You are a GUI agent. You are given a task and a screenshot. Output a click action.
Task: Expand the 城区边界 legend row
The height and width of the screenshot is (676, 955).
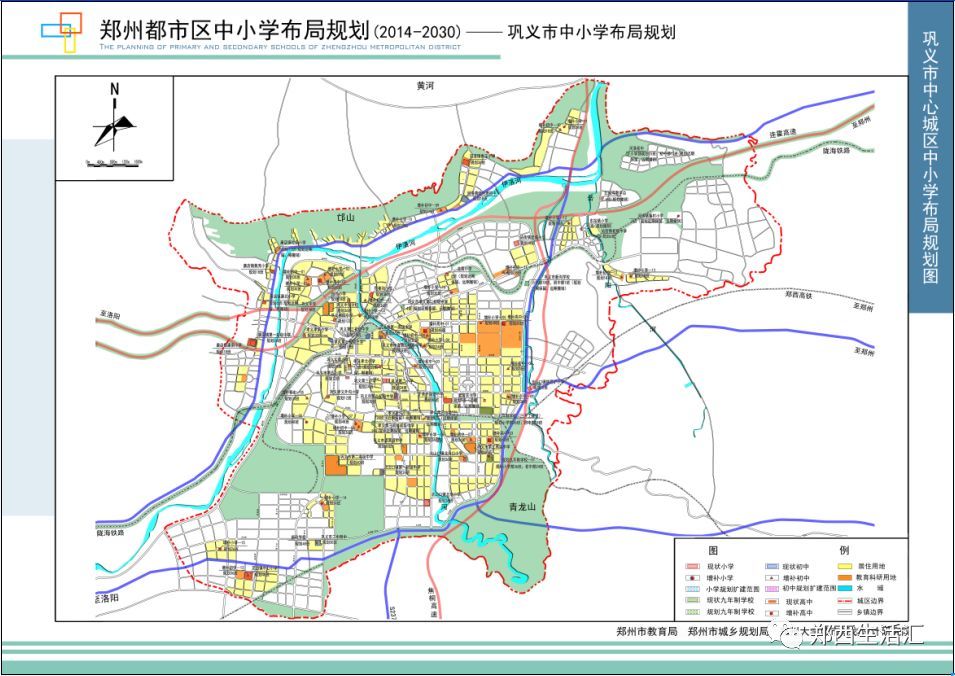tap(845, 601)
